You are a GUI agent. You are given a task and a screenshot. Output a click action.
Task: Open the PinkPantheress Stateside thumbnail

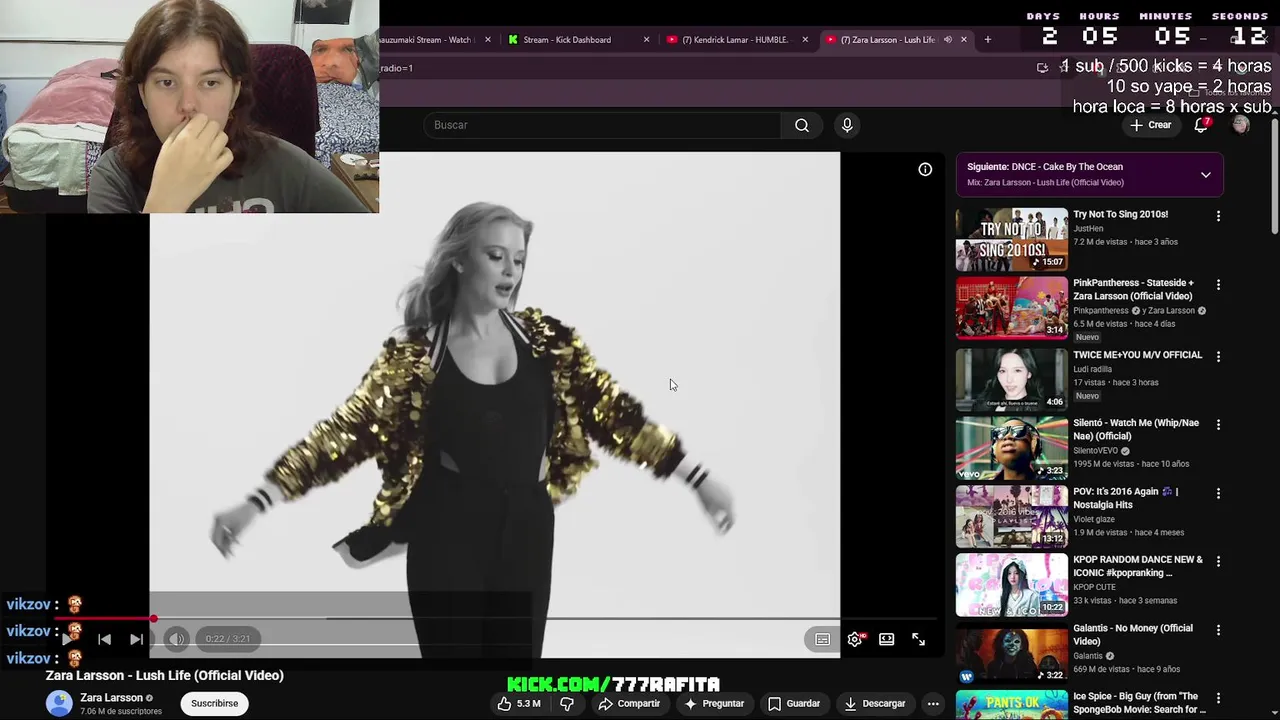[1012, 308]
